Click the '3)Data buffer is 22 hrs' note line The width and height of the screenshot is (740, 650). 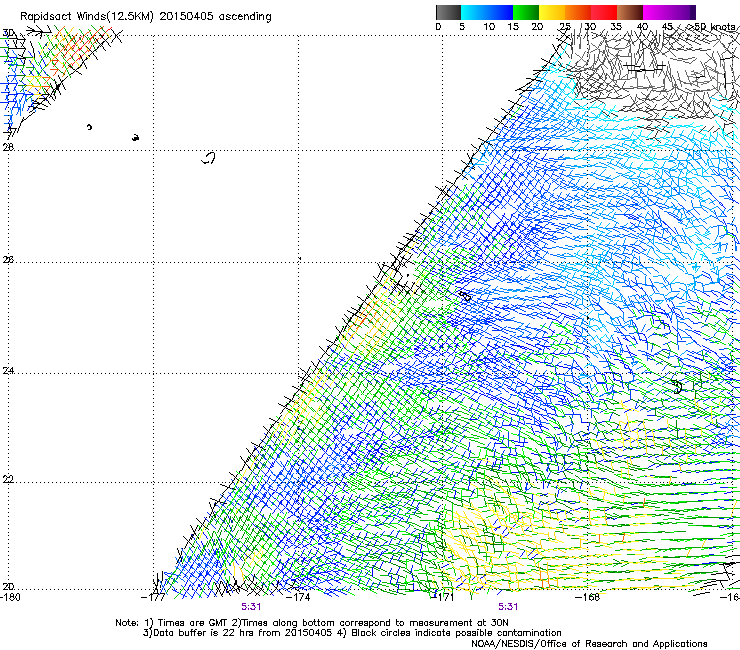point(352,633)
